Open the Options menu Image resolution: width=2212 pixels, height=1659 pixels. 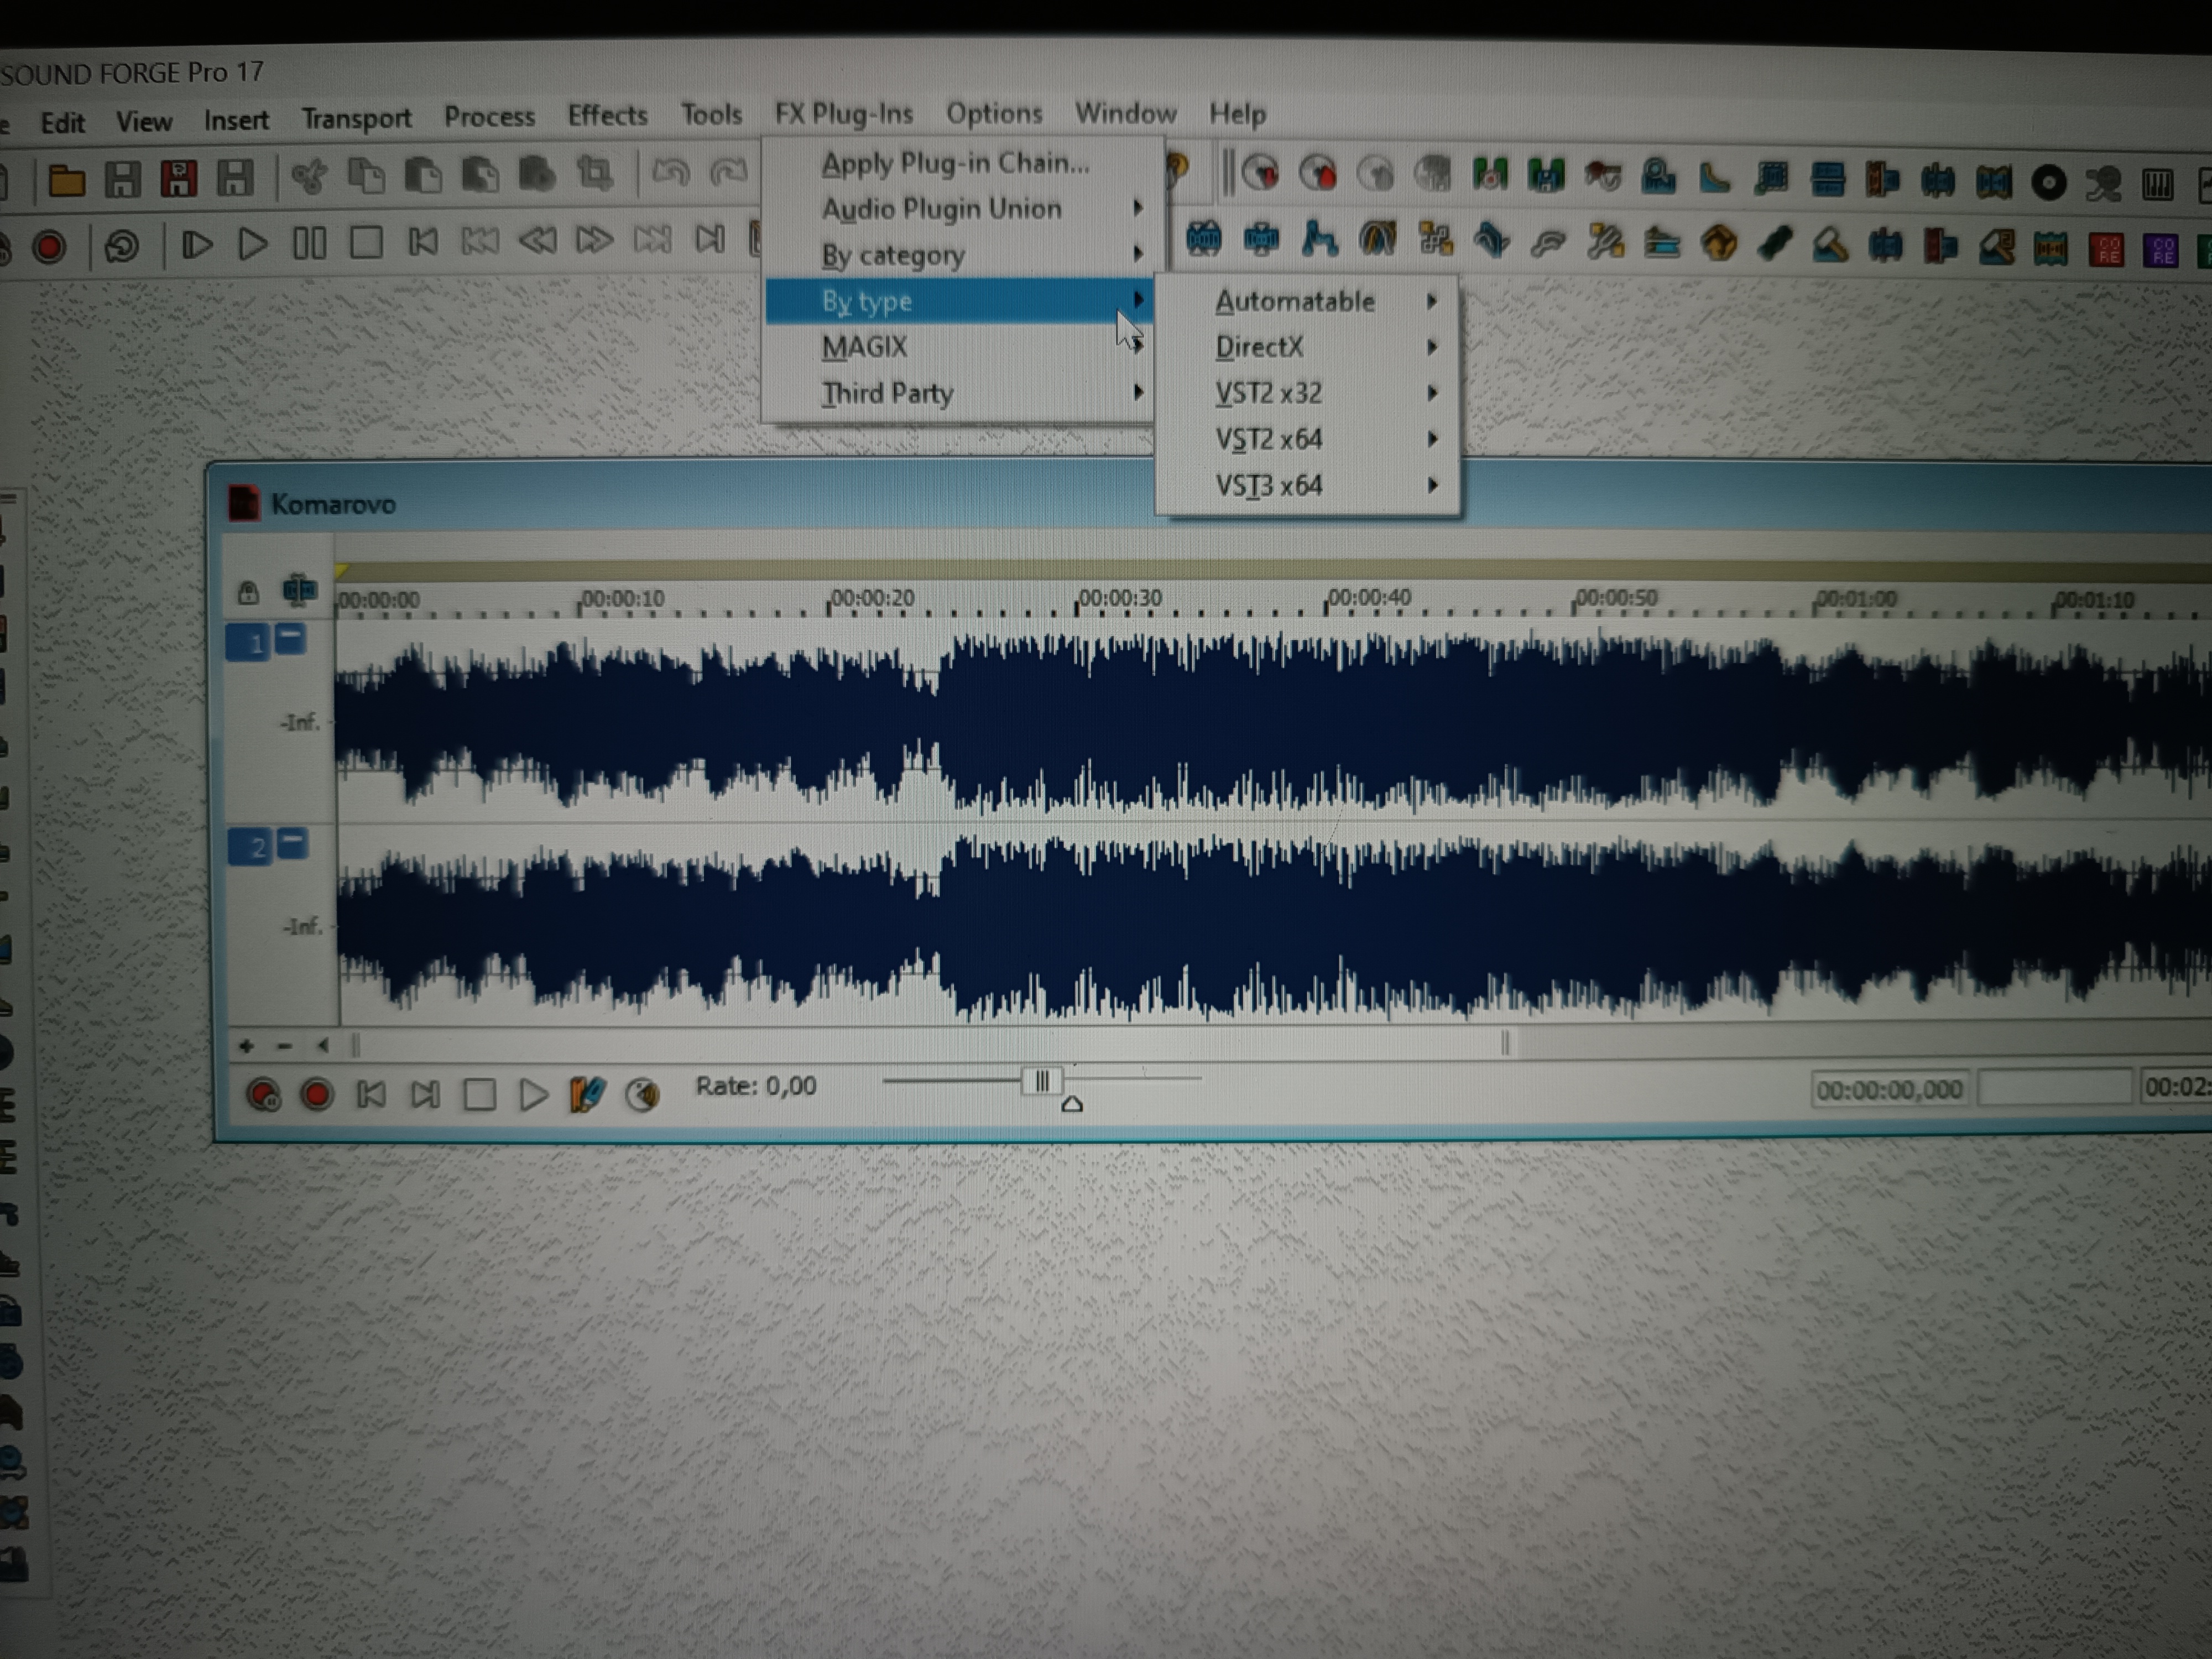994,113
